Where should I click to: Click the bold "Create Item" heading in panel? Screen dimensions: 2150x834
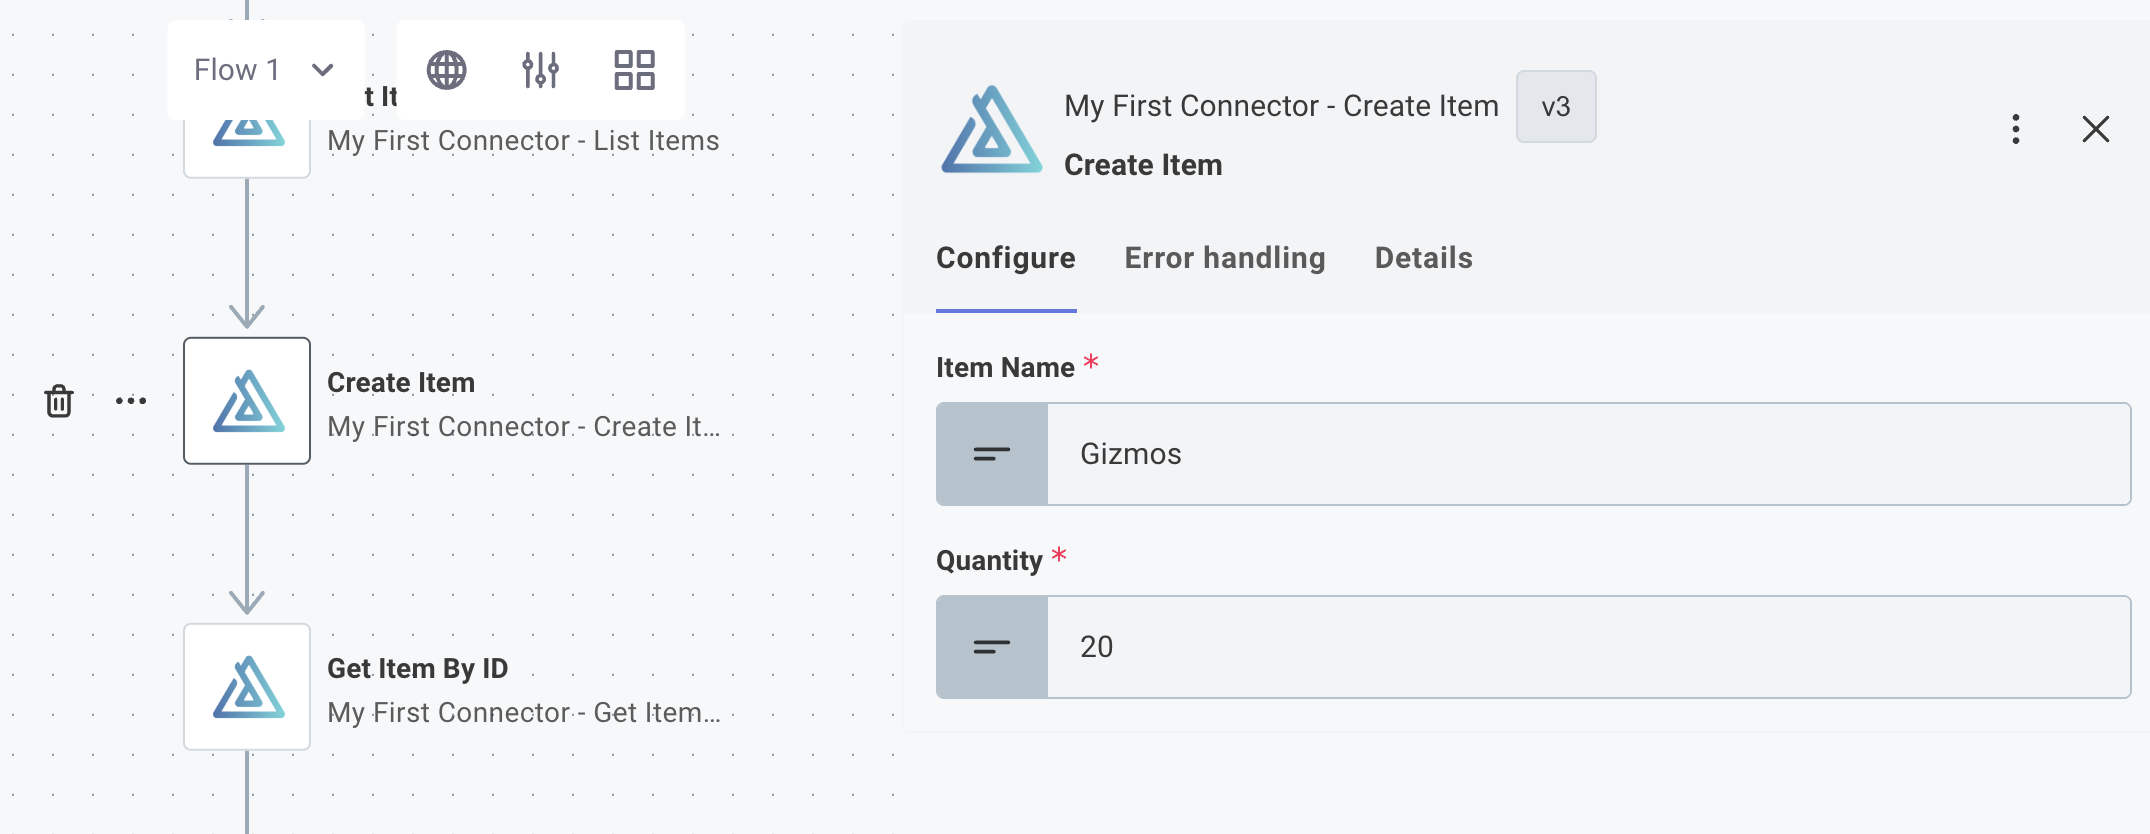[1143, 165]
